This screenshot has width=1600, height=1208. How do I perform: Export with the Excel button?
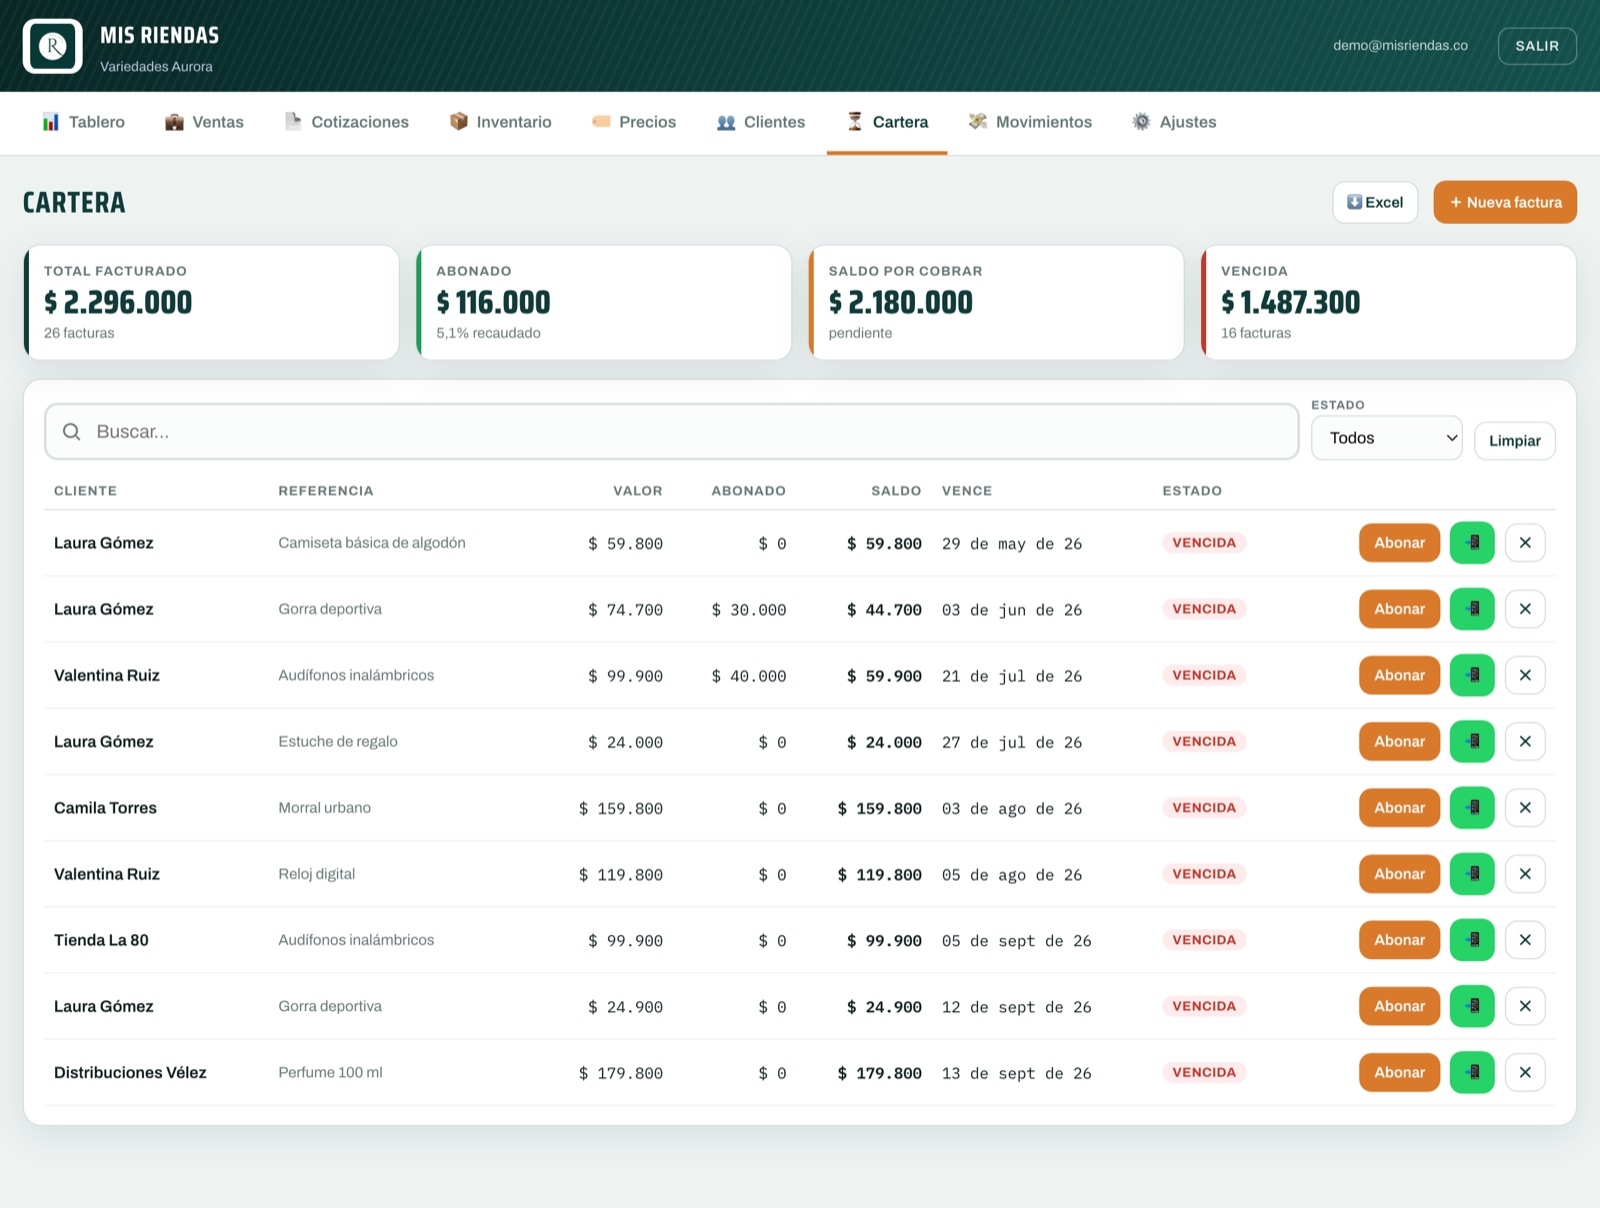coord(1375,202)
